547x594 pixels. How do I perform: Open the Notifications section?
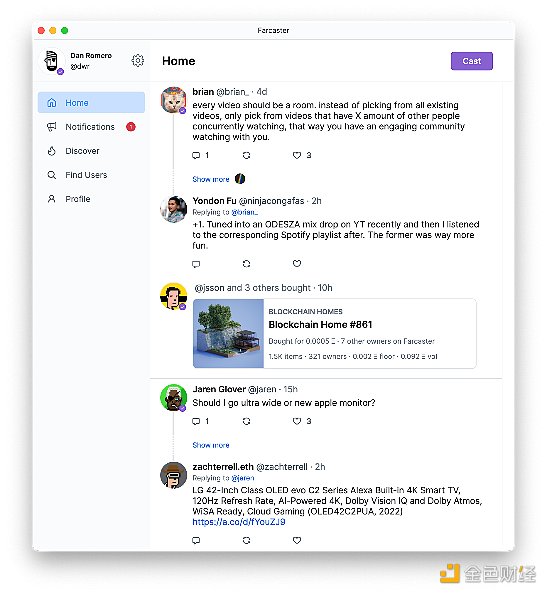[91, 127]
